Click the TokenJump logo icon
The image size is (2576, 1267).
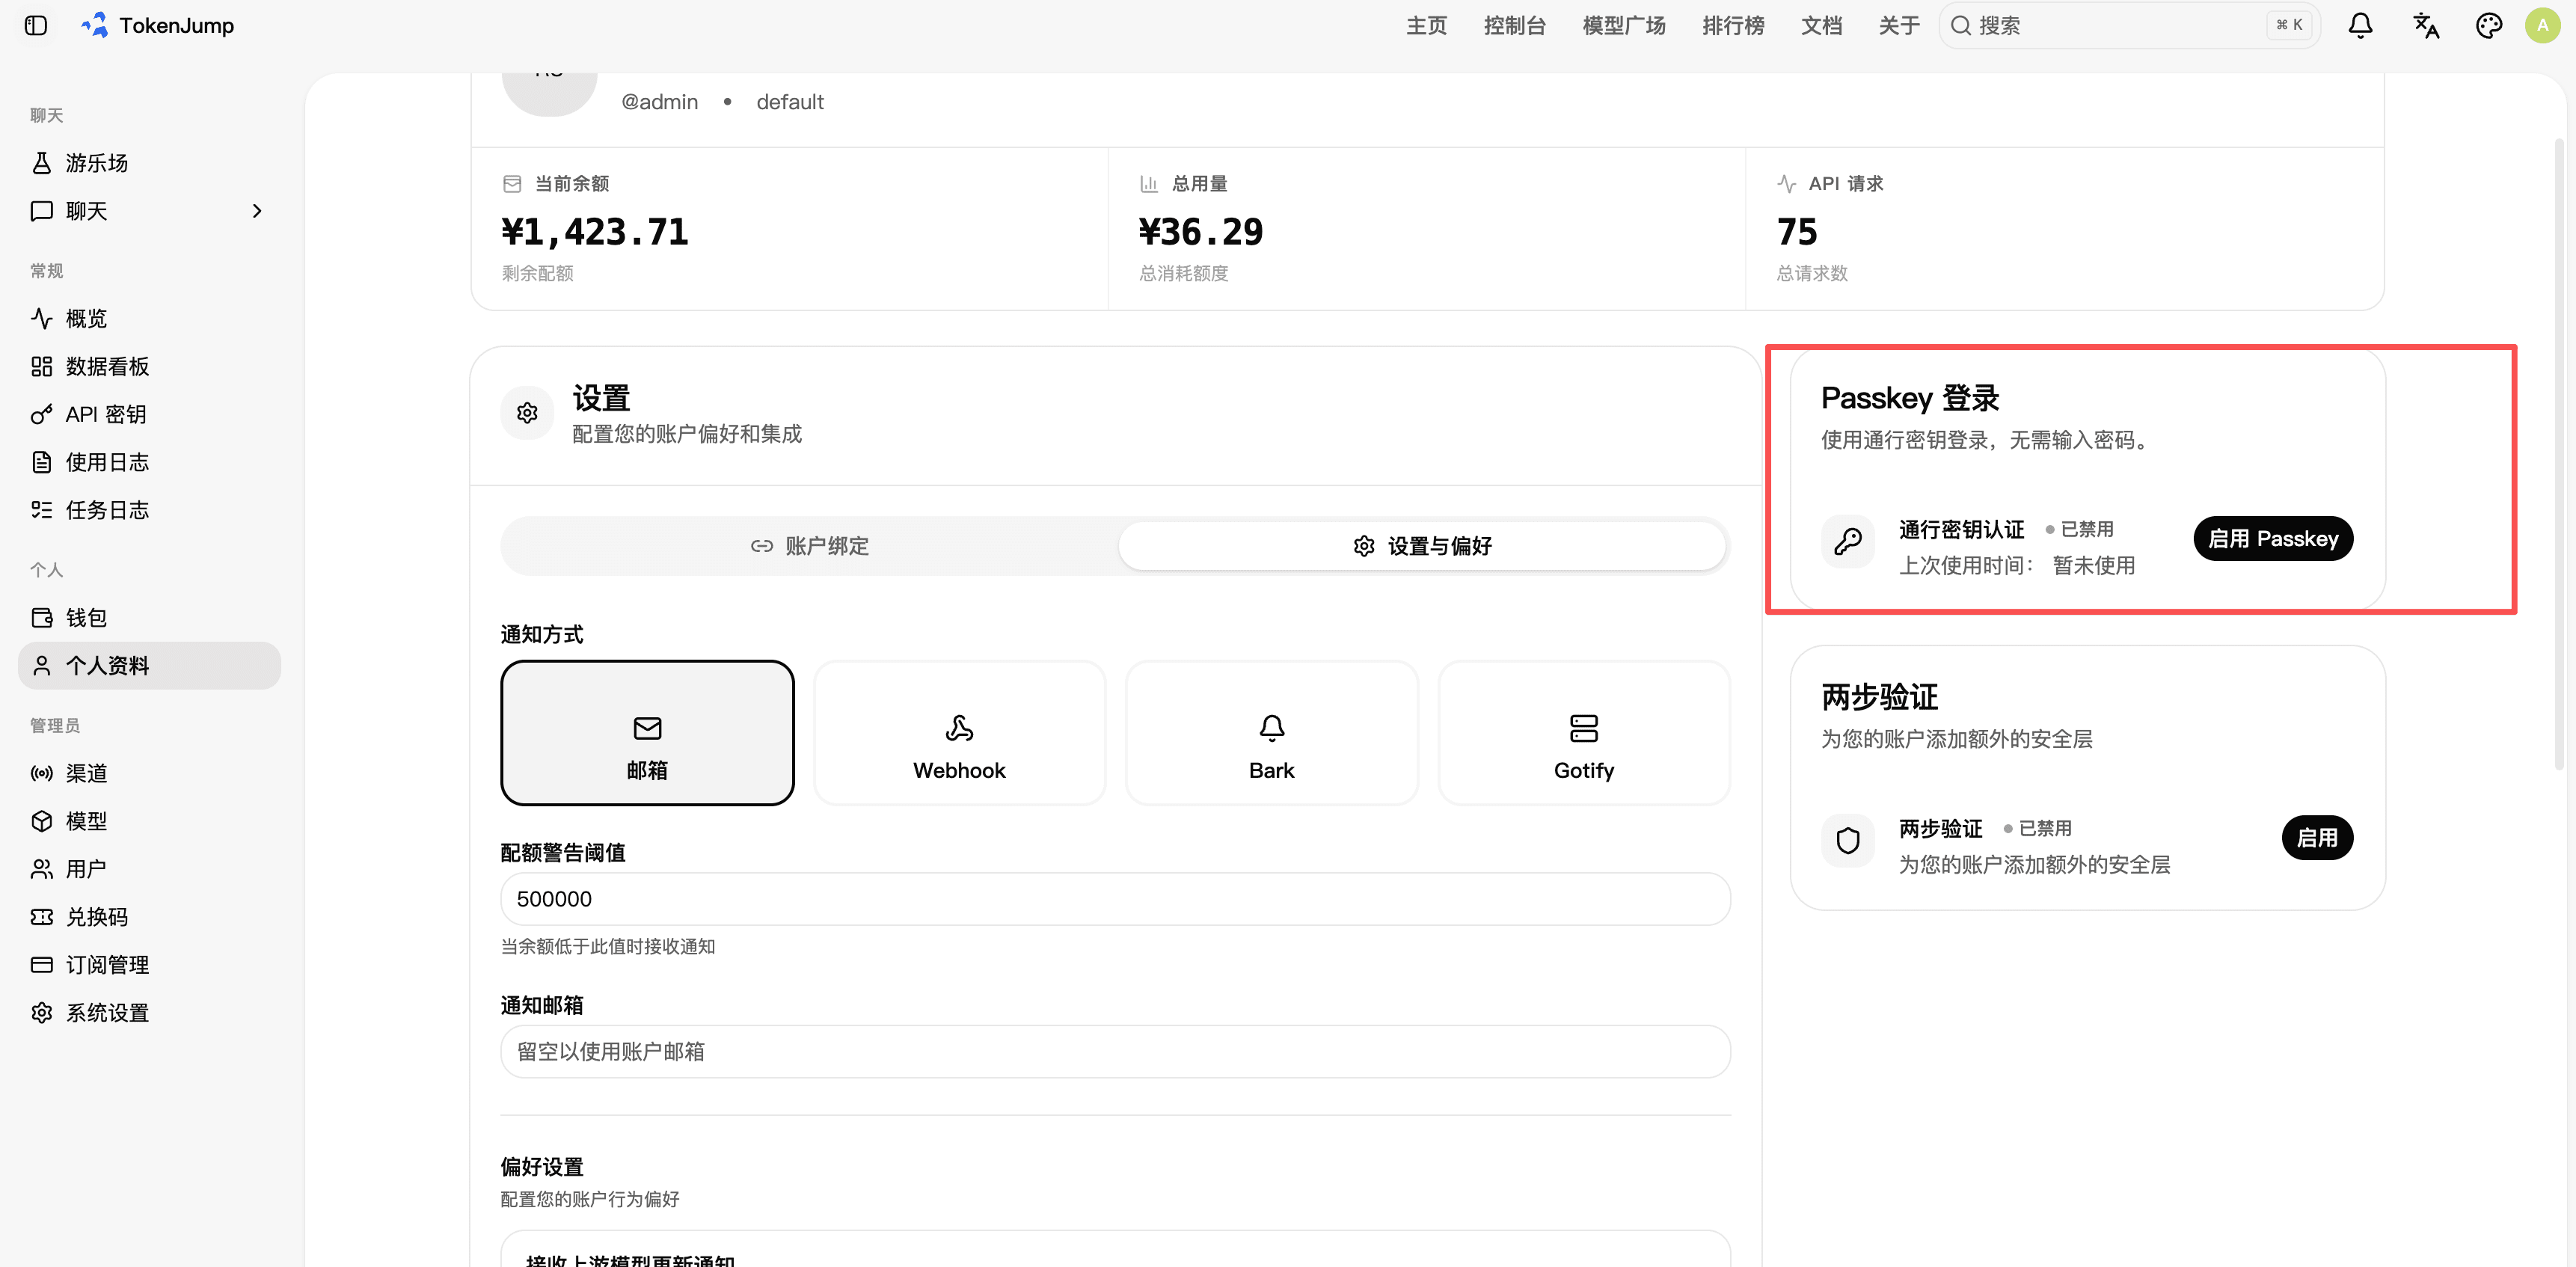pyautogui.click(x=95, y=25)
